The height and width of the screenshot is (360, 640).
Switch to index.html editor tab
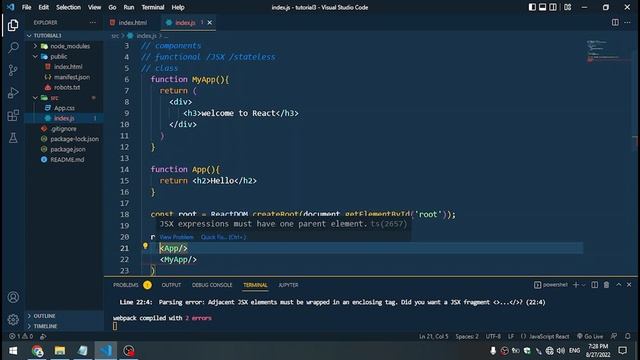(133, 22)
